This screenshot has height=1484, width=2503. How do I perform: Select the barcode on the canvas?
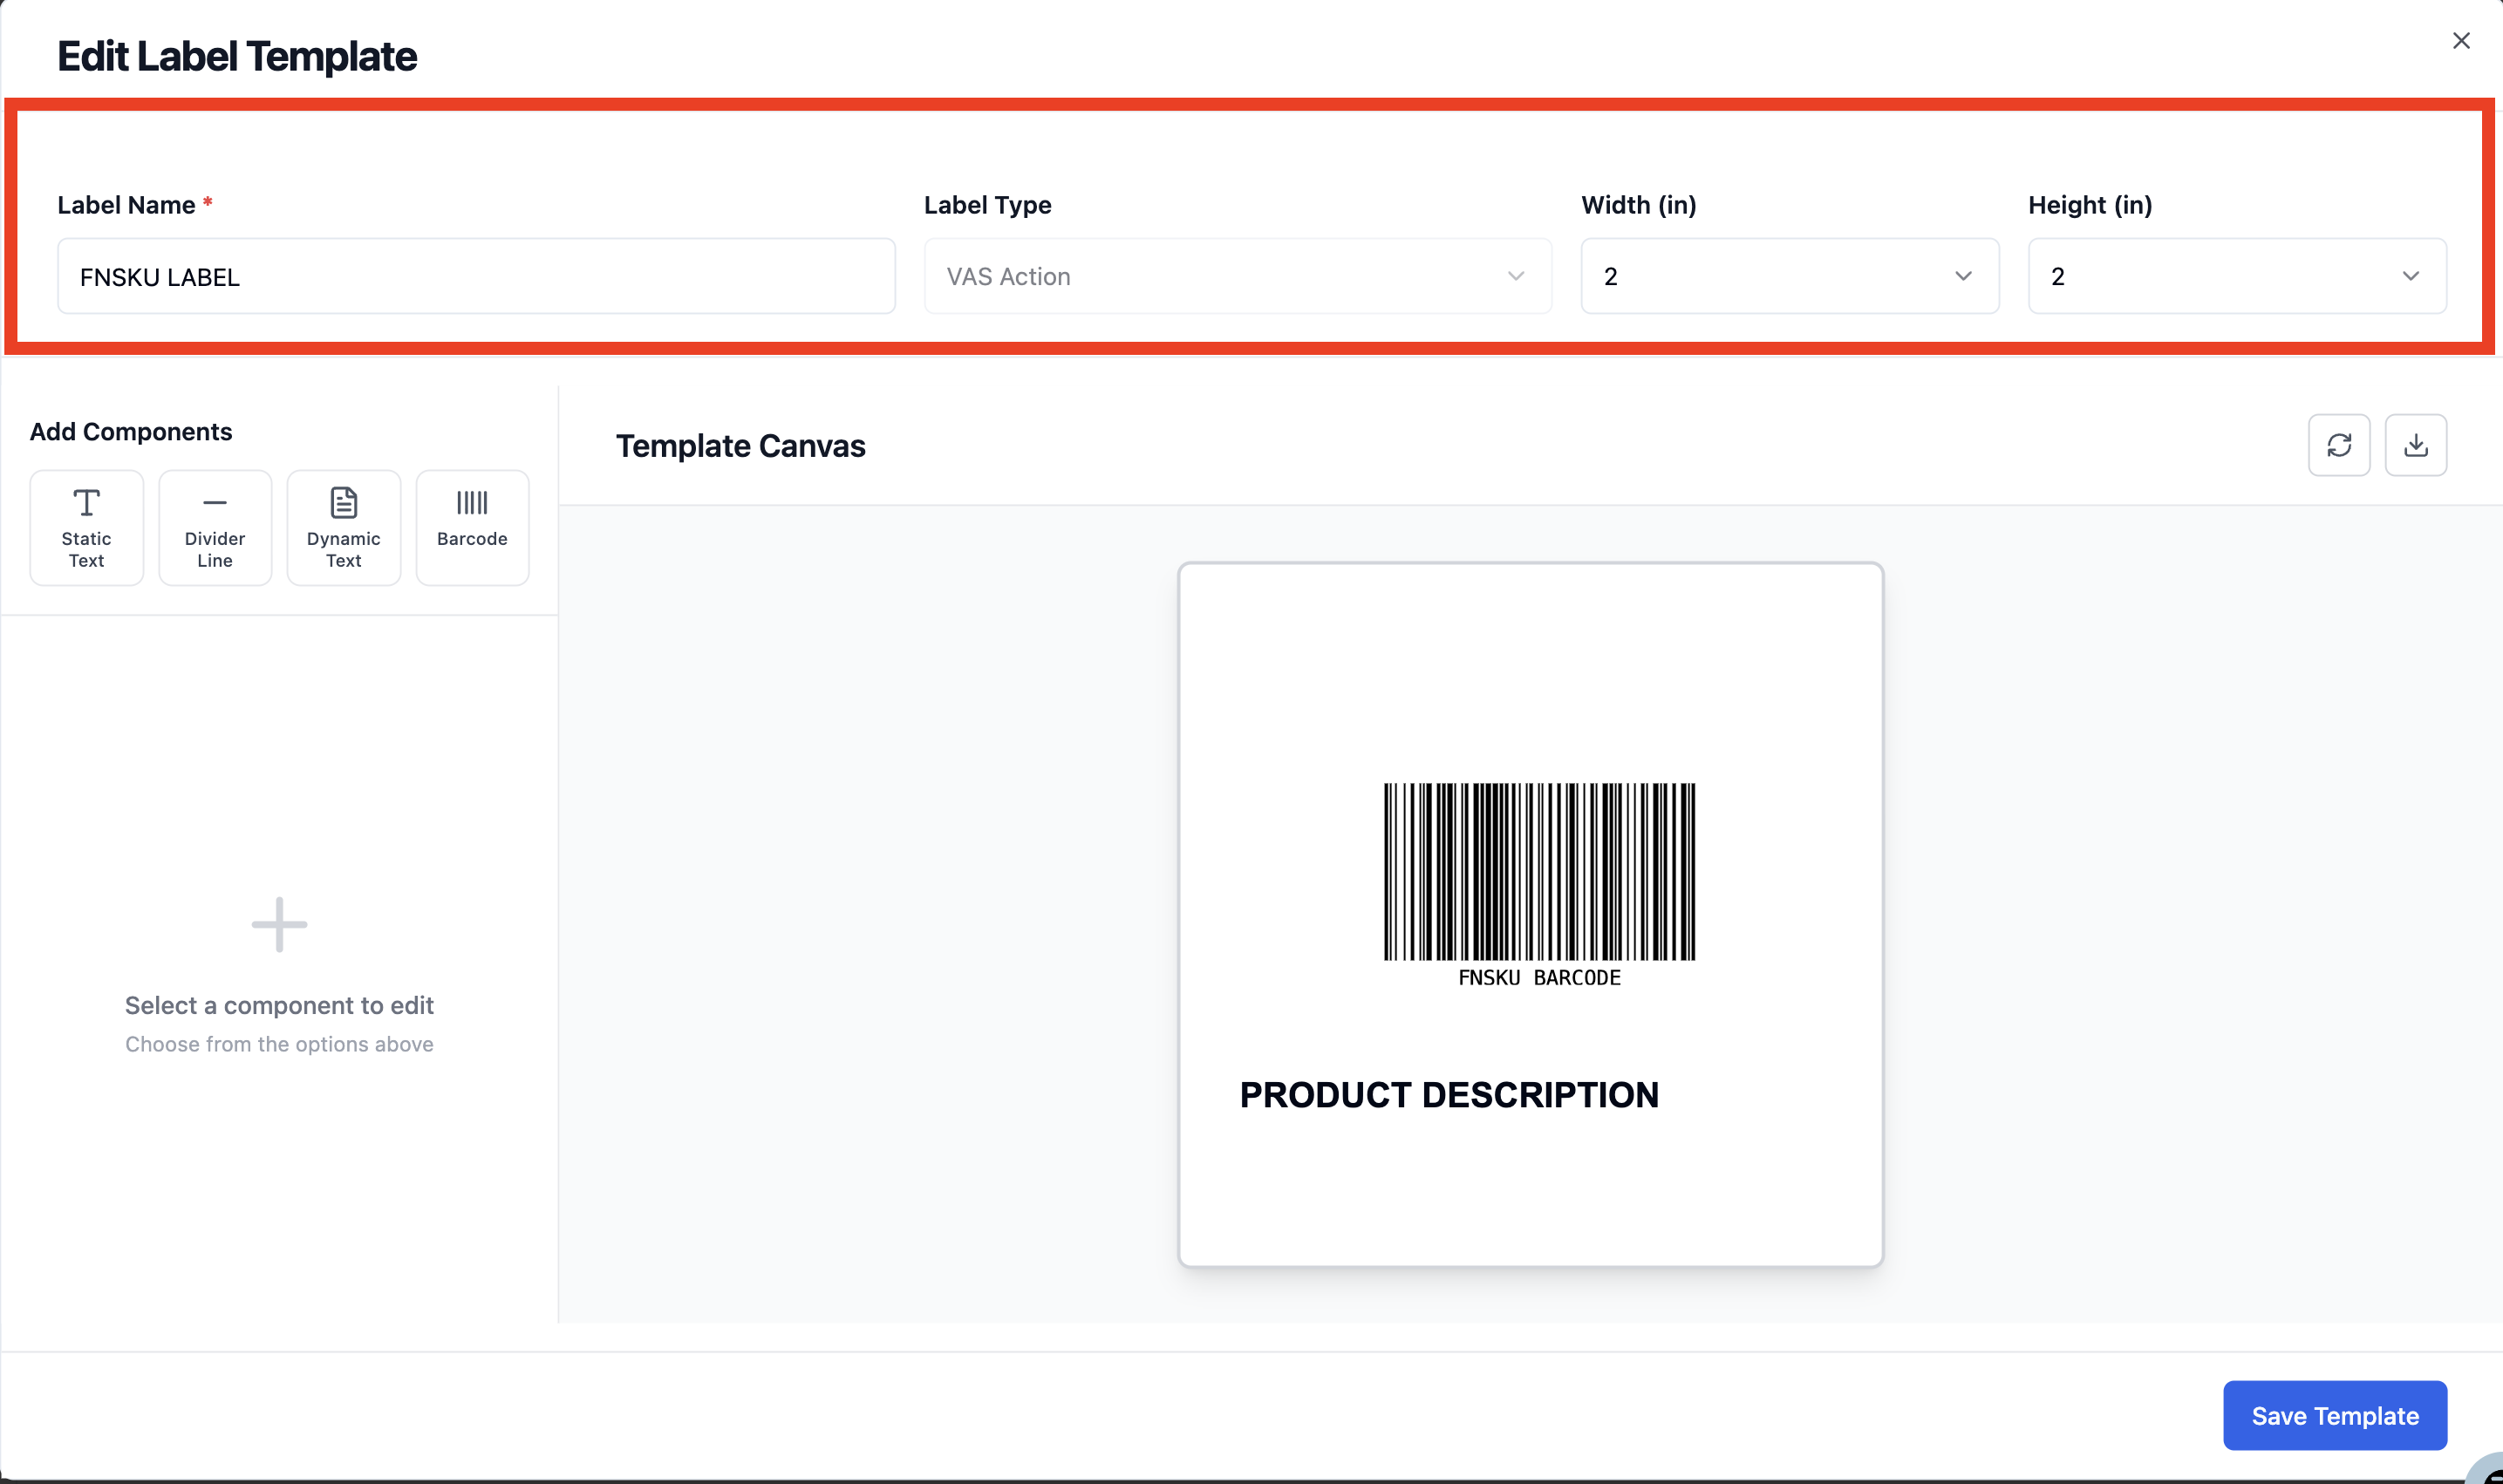(1539, 871)
